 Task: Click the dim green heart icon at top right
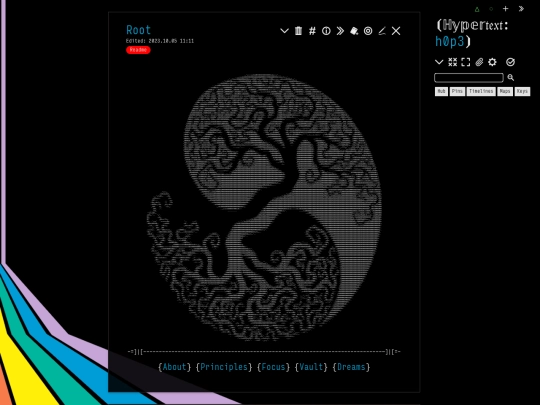point(491,9)
